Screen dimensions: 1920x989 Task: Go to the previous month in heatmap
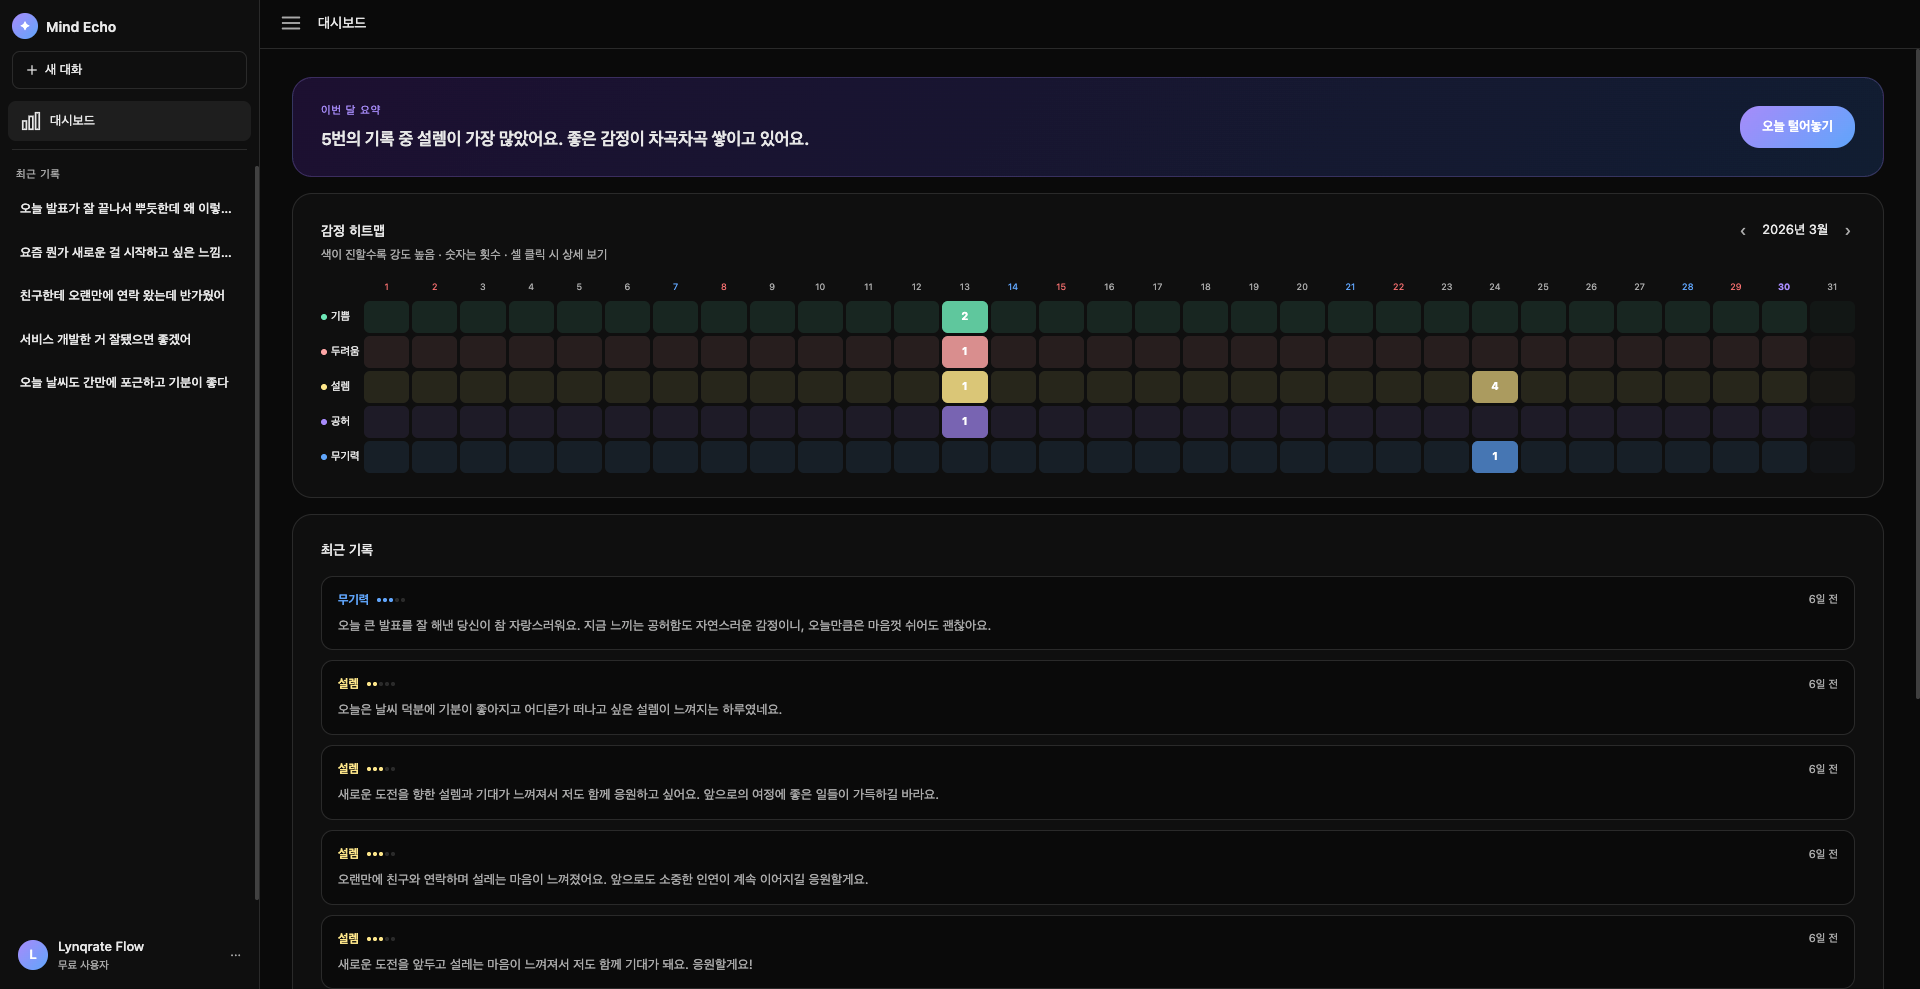(1743, 231)
